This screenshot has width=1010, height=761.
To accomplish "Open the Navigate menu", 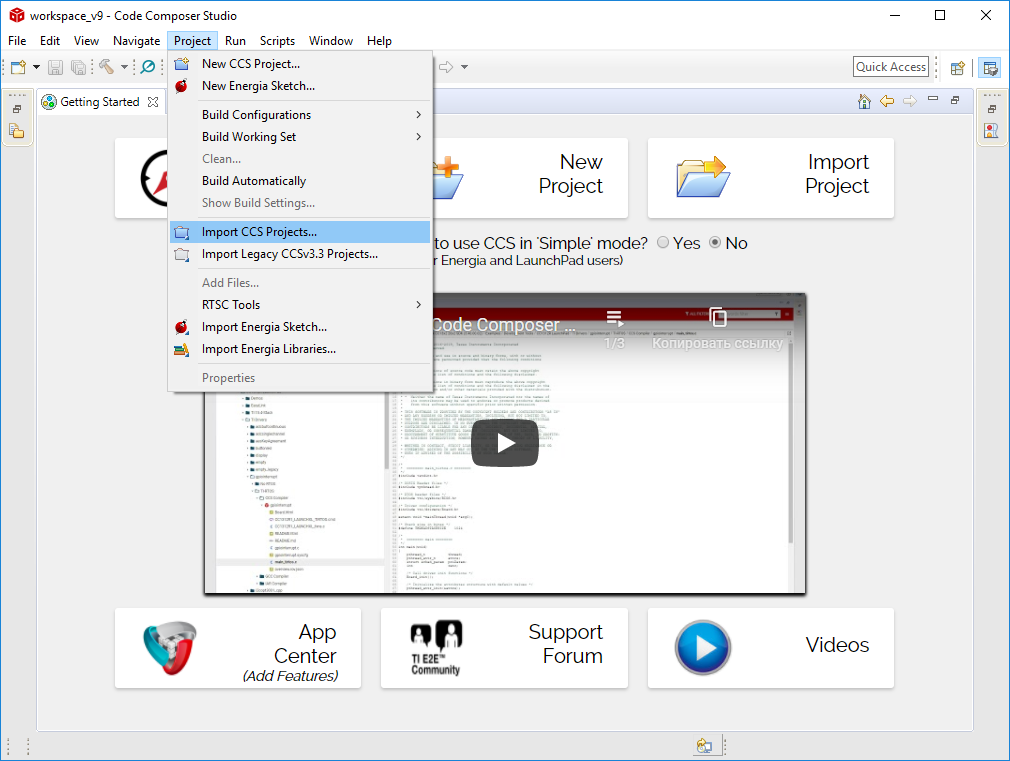I will (137, 41).
